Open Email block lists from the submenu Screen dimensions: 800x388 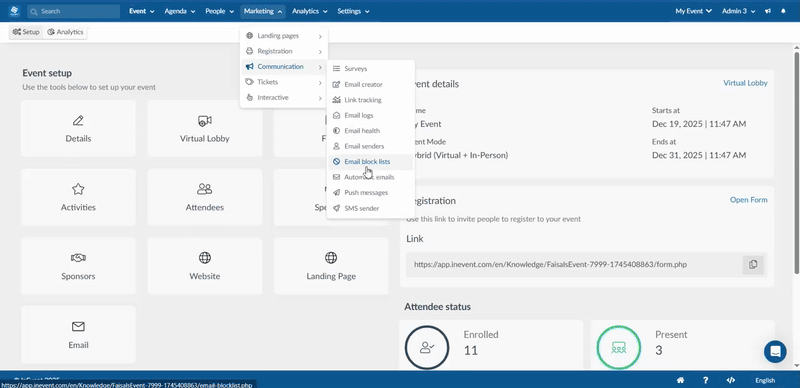click(x=370, y=162)
